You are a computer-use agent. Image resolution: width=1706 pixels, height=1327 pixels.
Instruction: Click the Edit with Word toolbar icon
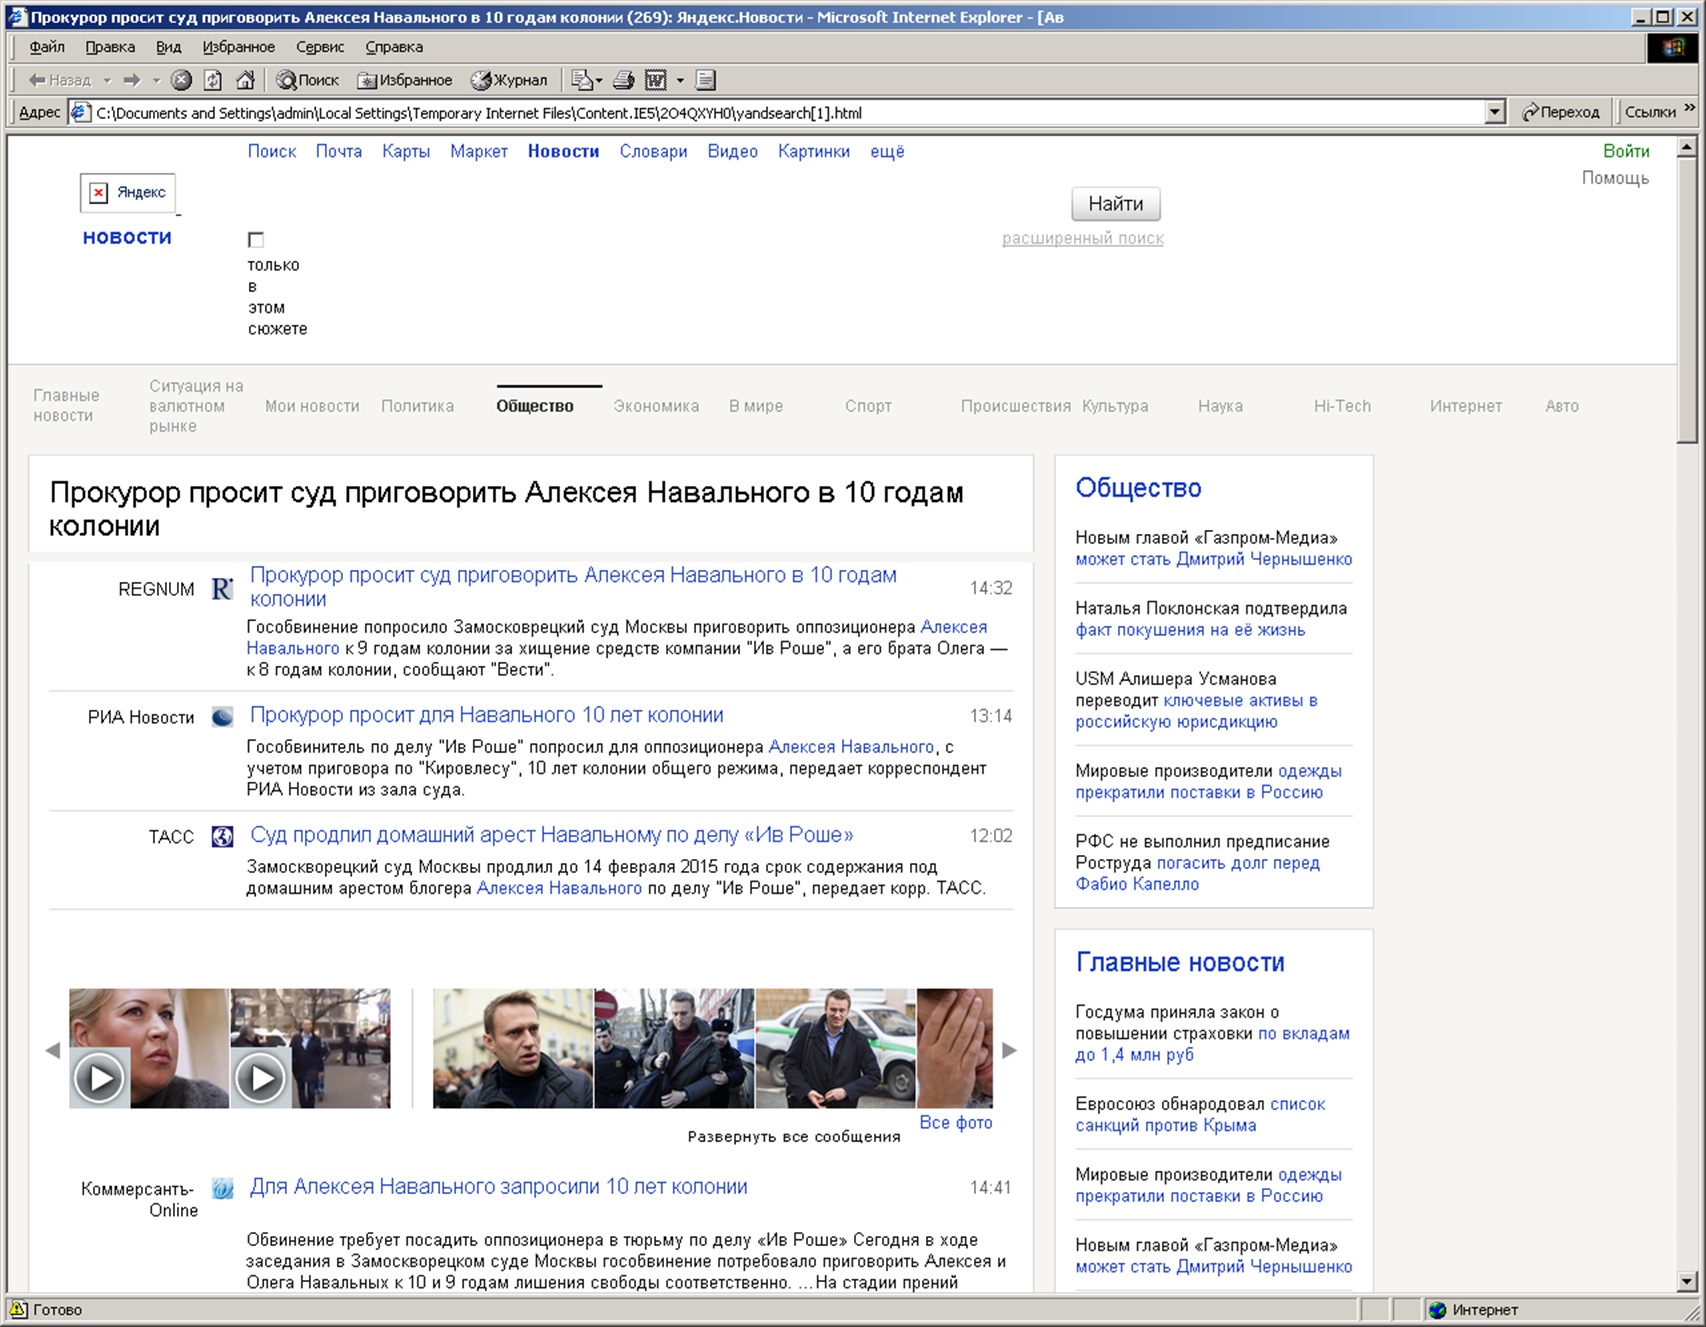coord(656,80)
